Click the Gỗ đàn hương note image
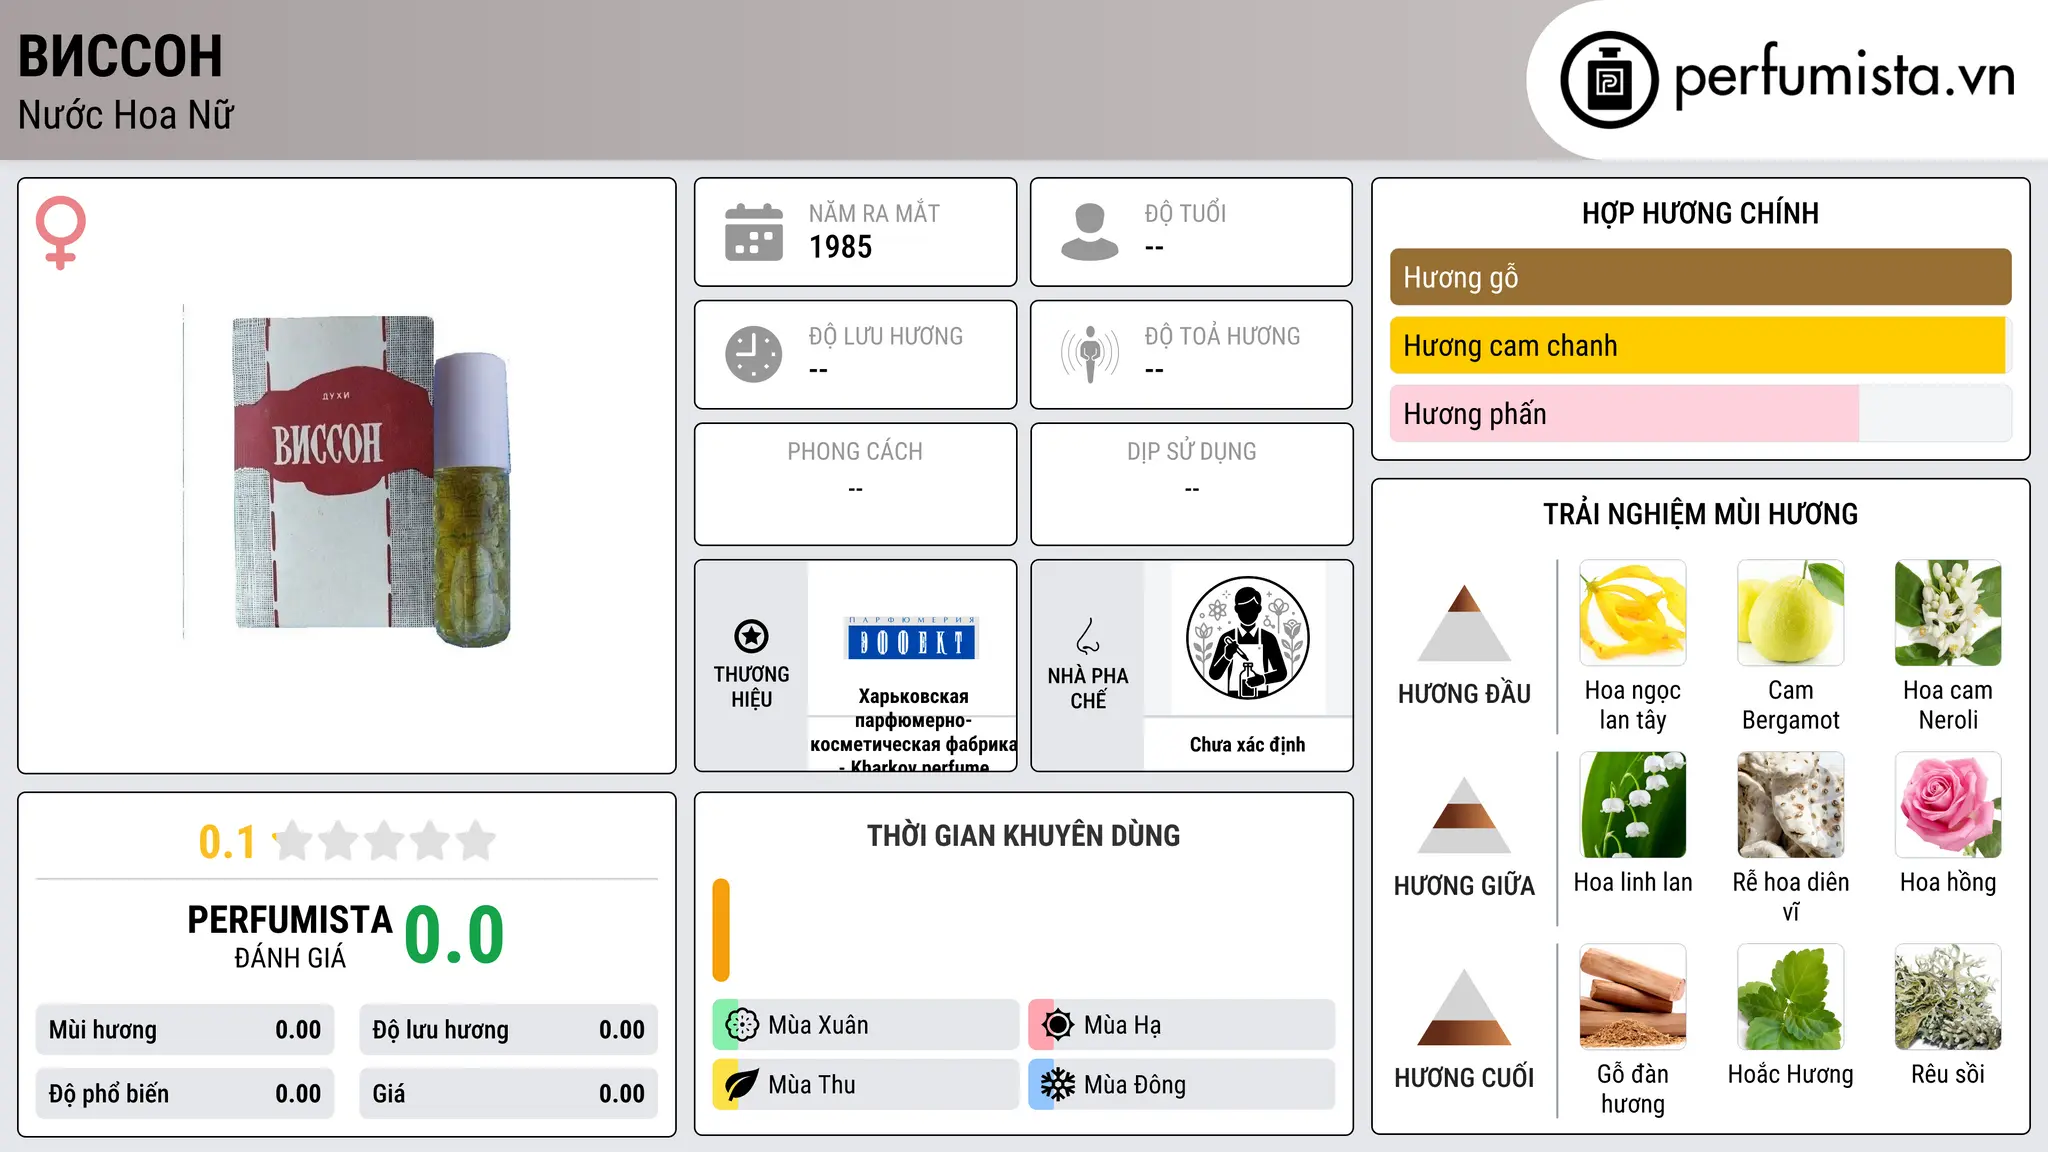The image size is (2048, 1152). point(1632,997)
